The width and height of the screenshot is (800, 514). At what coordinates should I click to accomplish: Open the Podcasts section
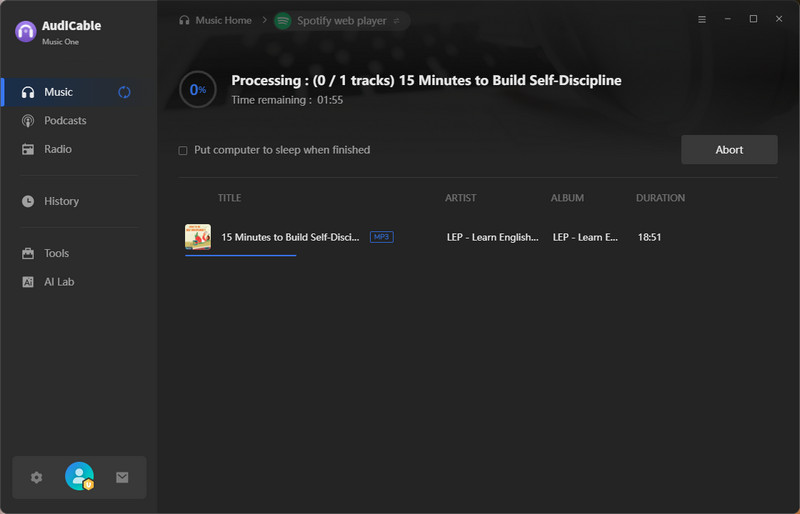79,120
